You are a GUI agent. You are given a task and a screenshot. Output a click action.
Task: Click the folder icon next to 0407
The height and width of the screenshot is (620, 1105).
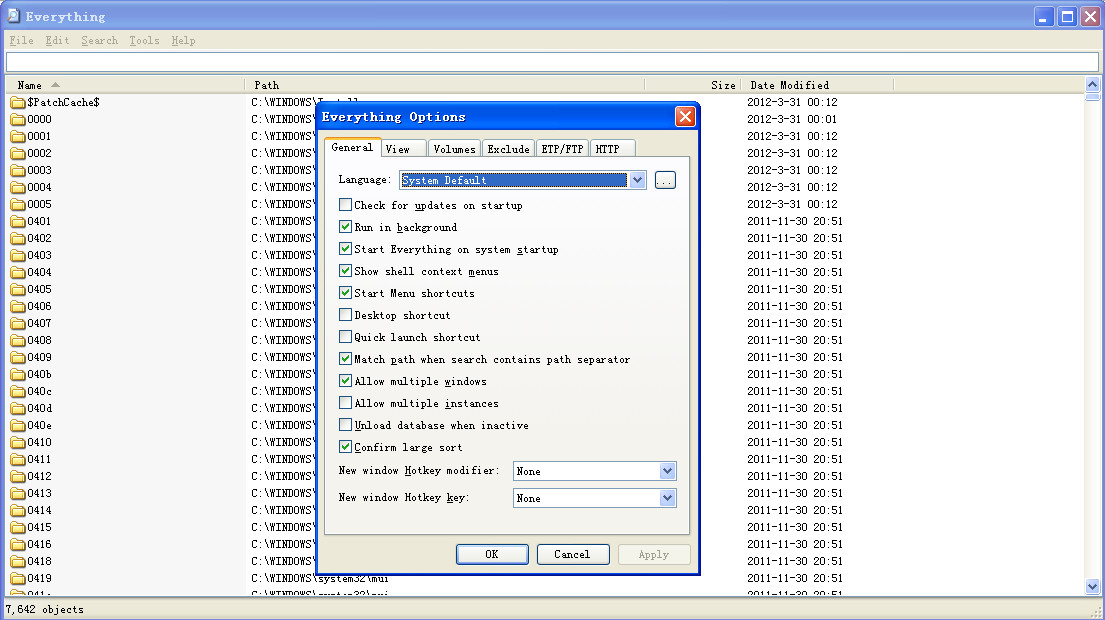coord(18,323)
